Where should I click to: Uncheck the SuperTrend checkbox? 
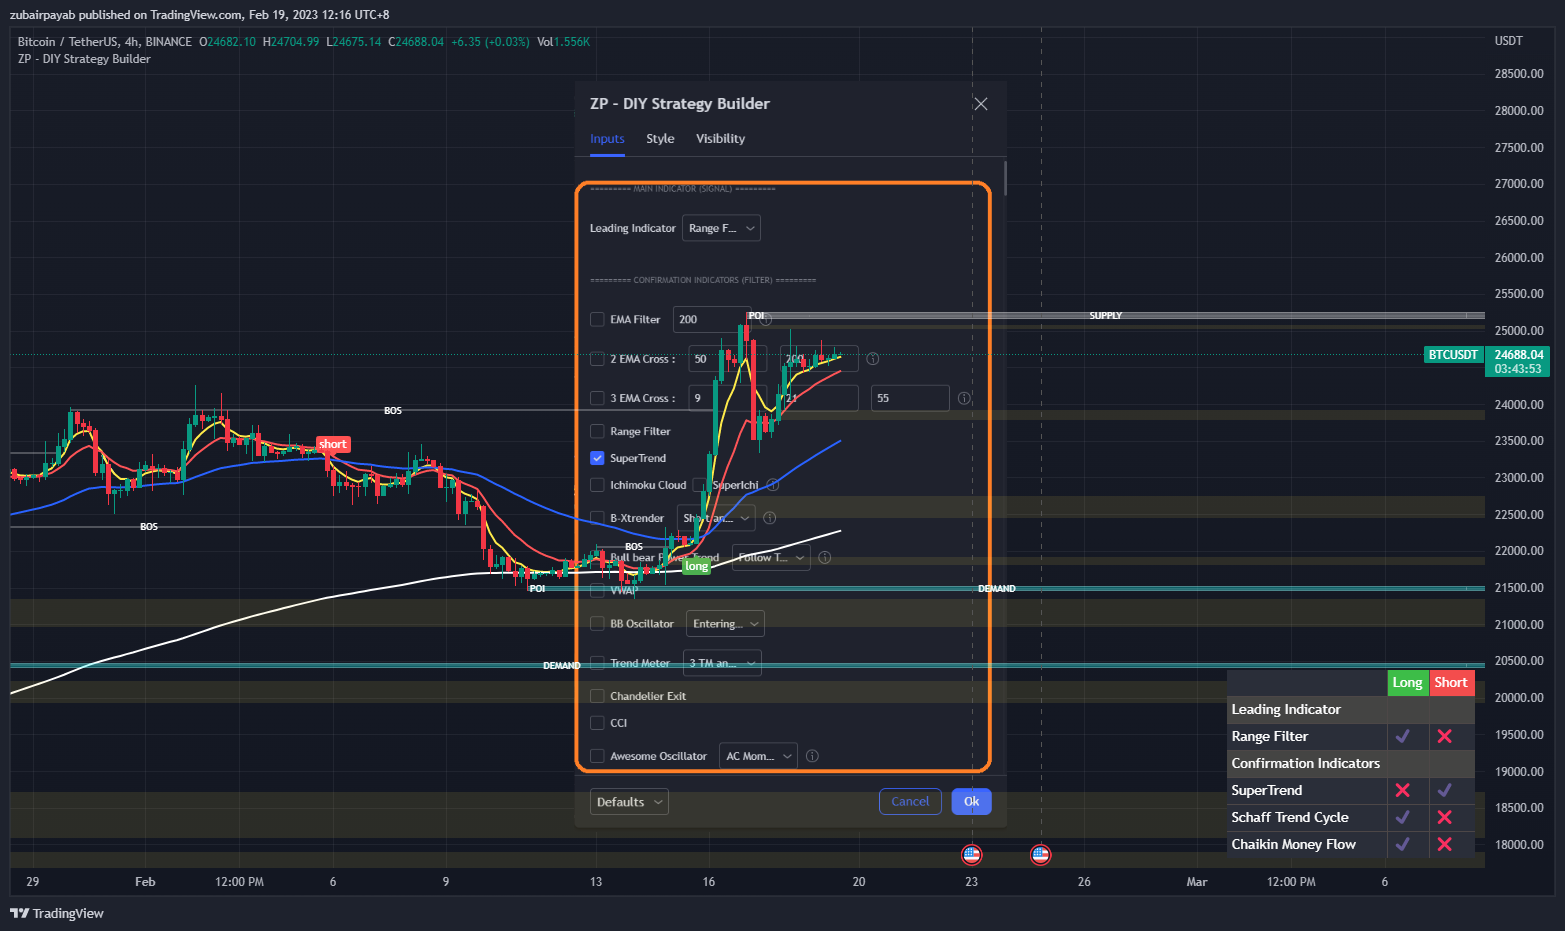[x=597, y=458]
